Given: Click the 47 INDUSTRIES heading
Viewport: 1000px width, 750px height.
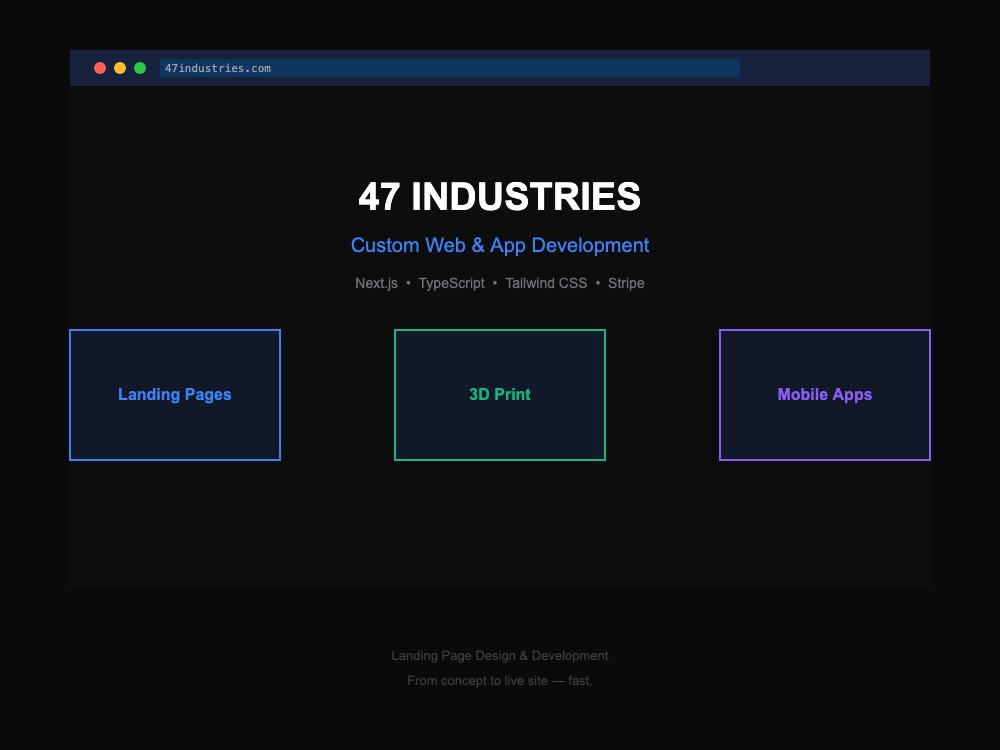Looking at the screenshot, I should [x=500, y=196].
